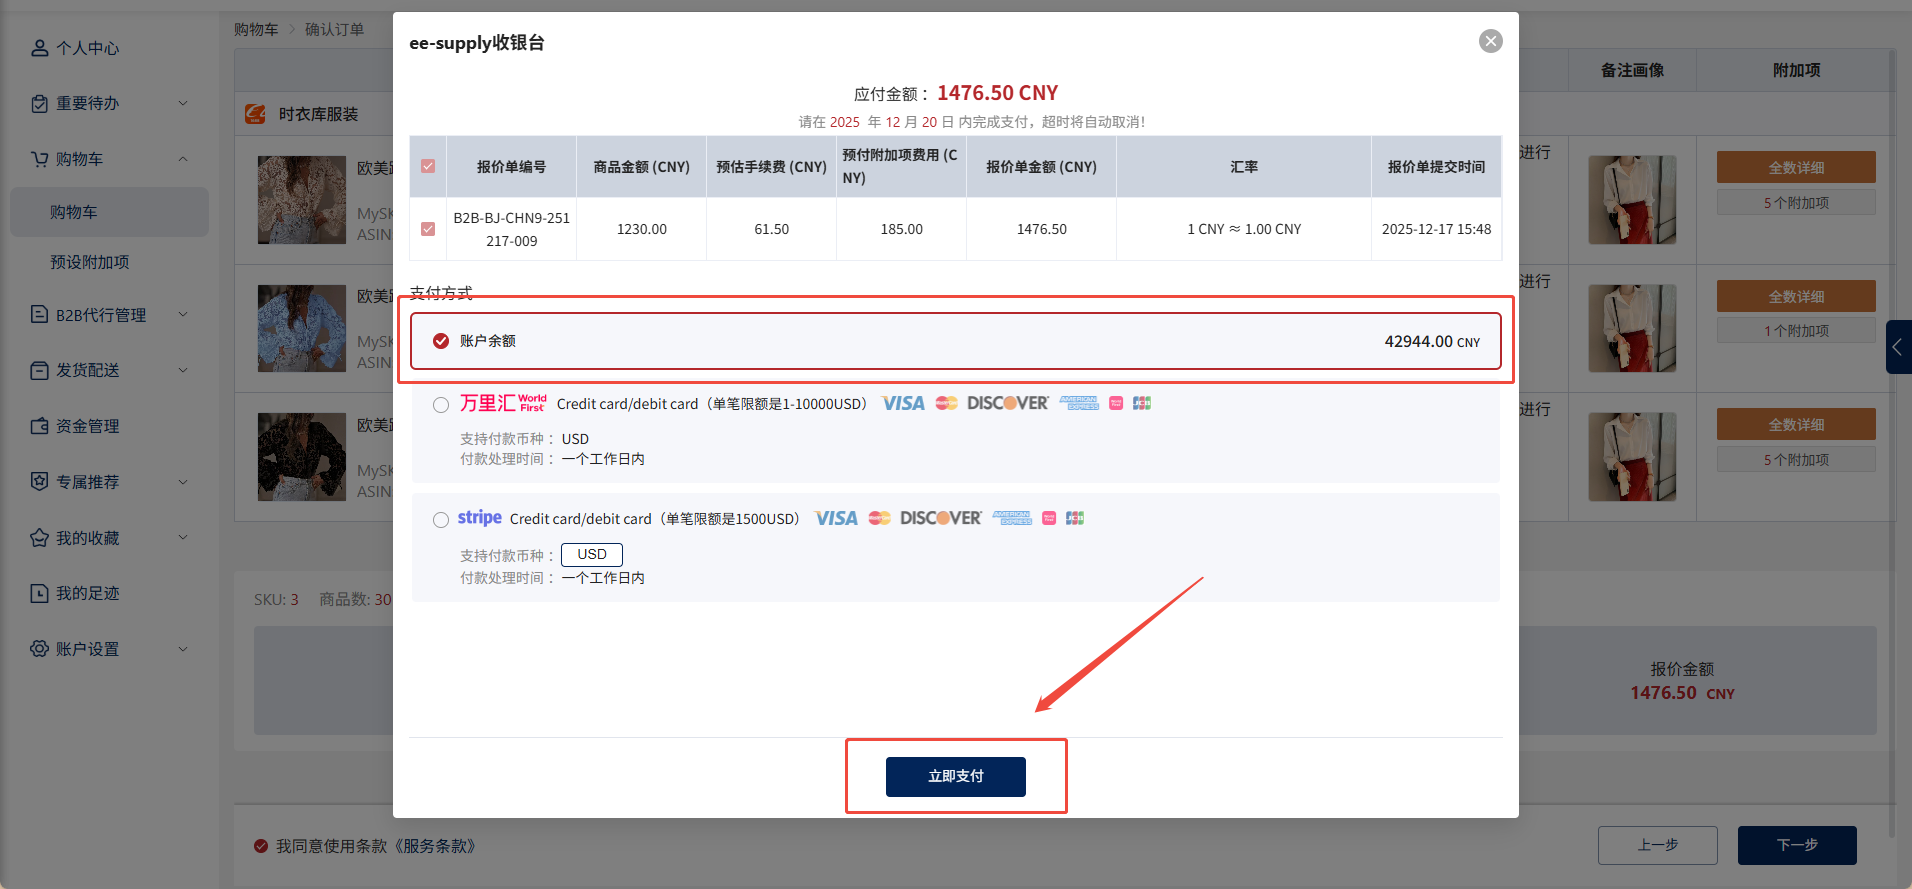
Task: Click 购物车 breadcrumb link
Action: click(x=256, y=29)
